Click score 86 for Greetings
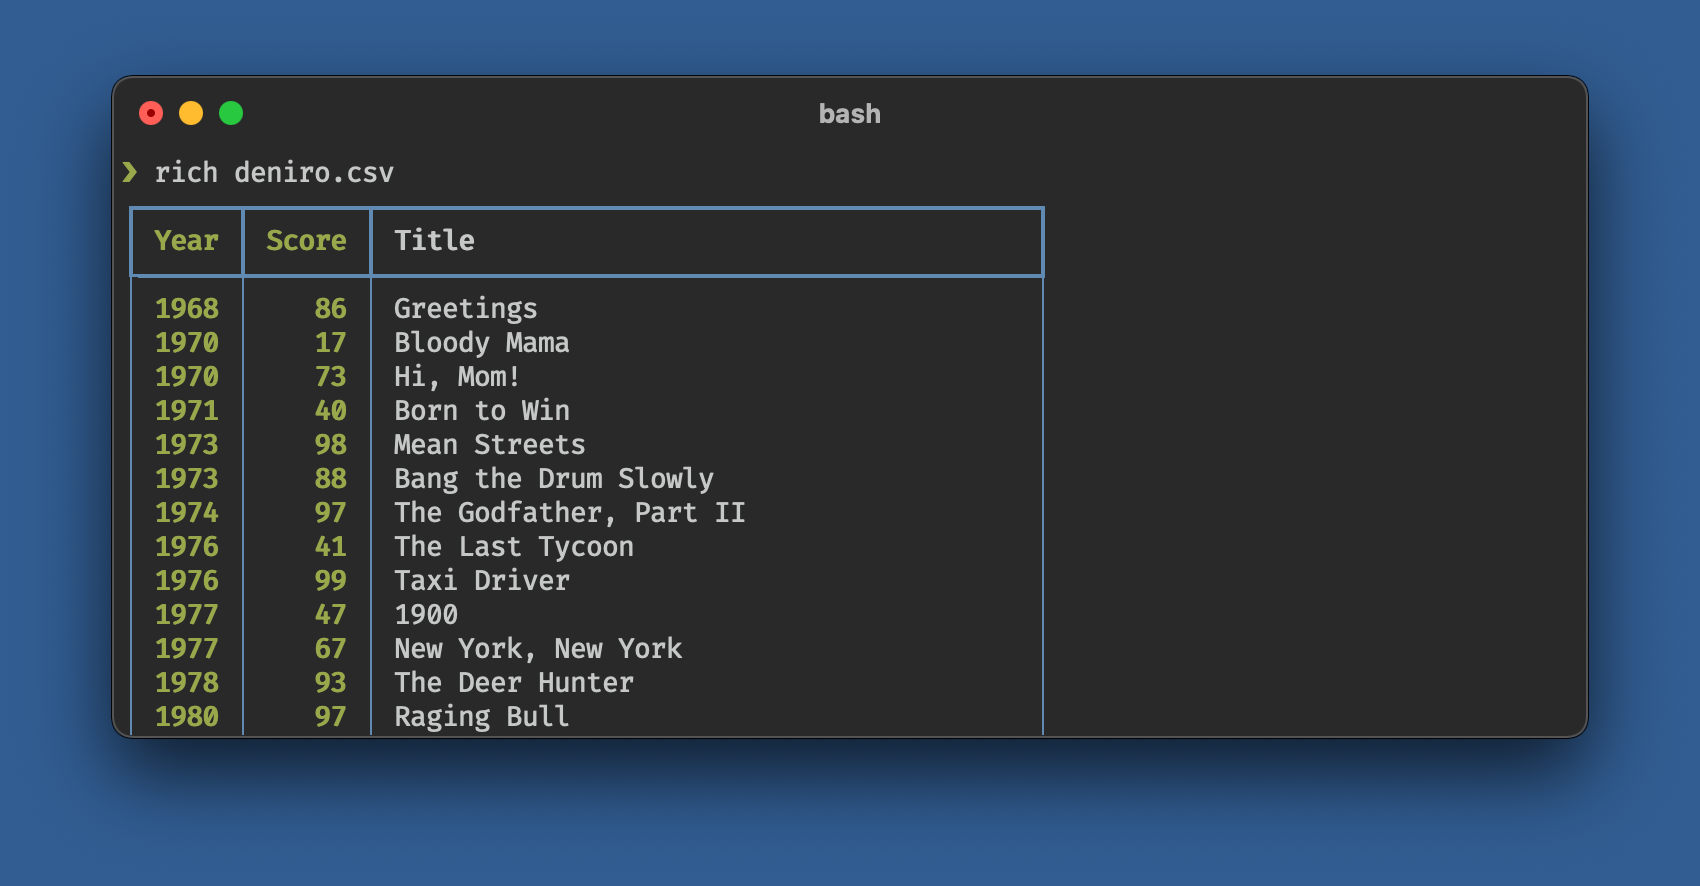 [331, 309]
